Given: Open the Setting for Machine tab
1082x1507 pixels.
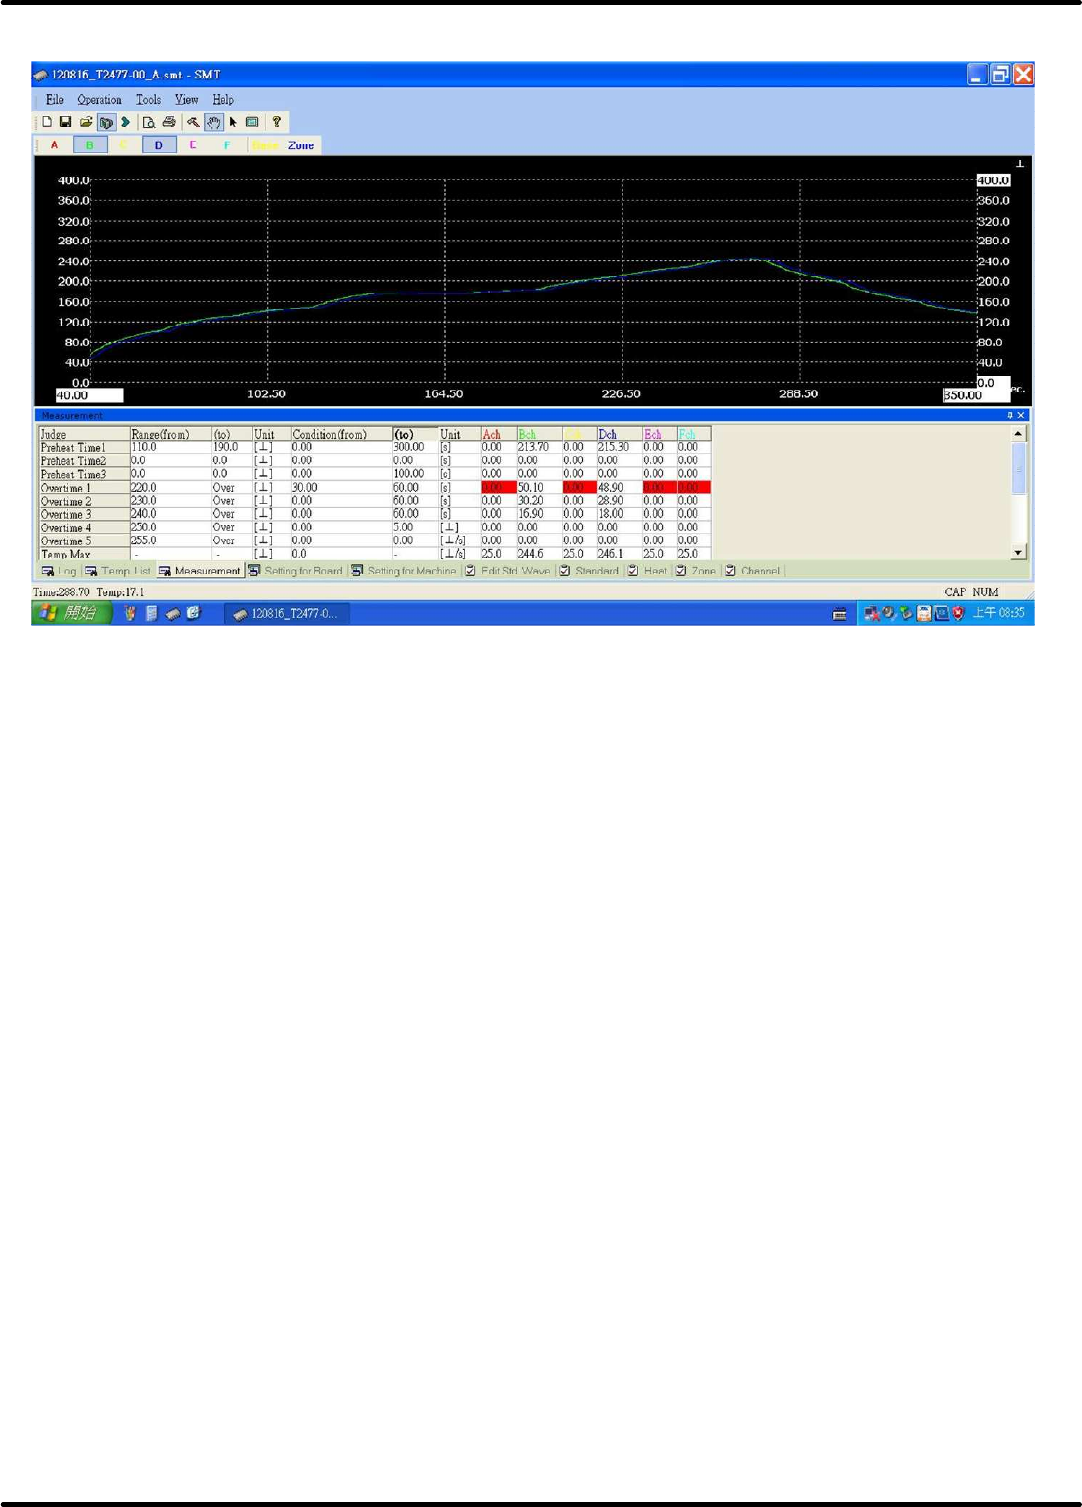Looking at the screenshot, I should (404, 571).
